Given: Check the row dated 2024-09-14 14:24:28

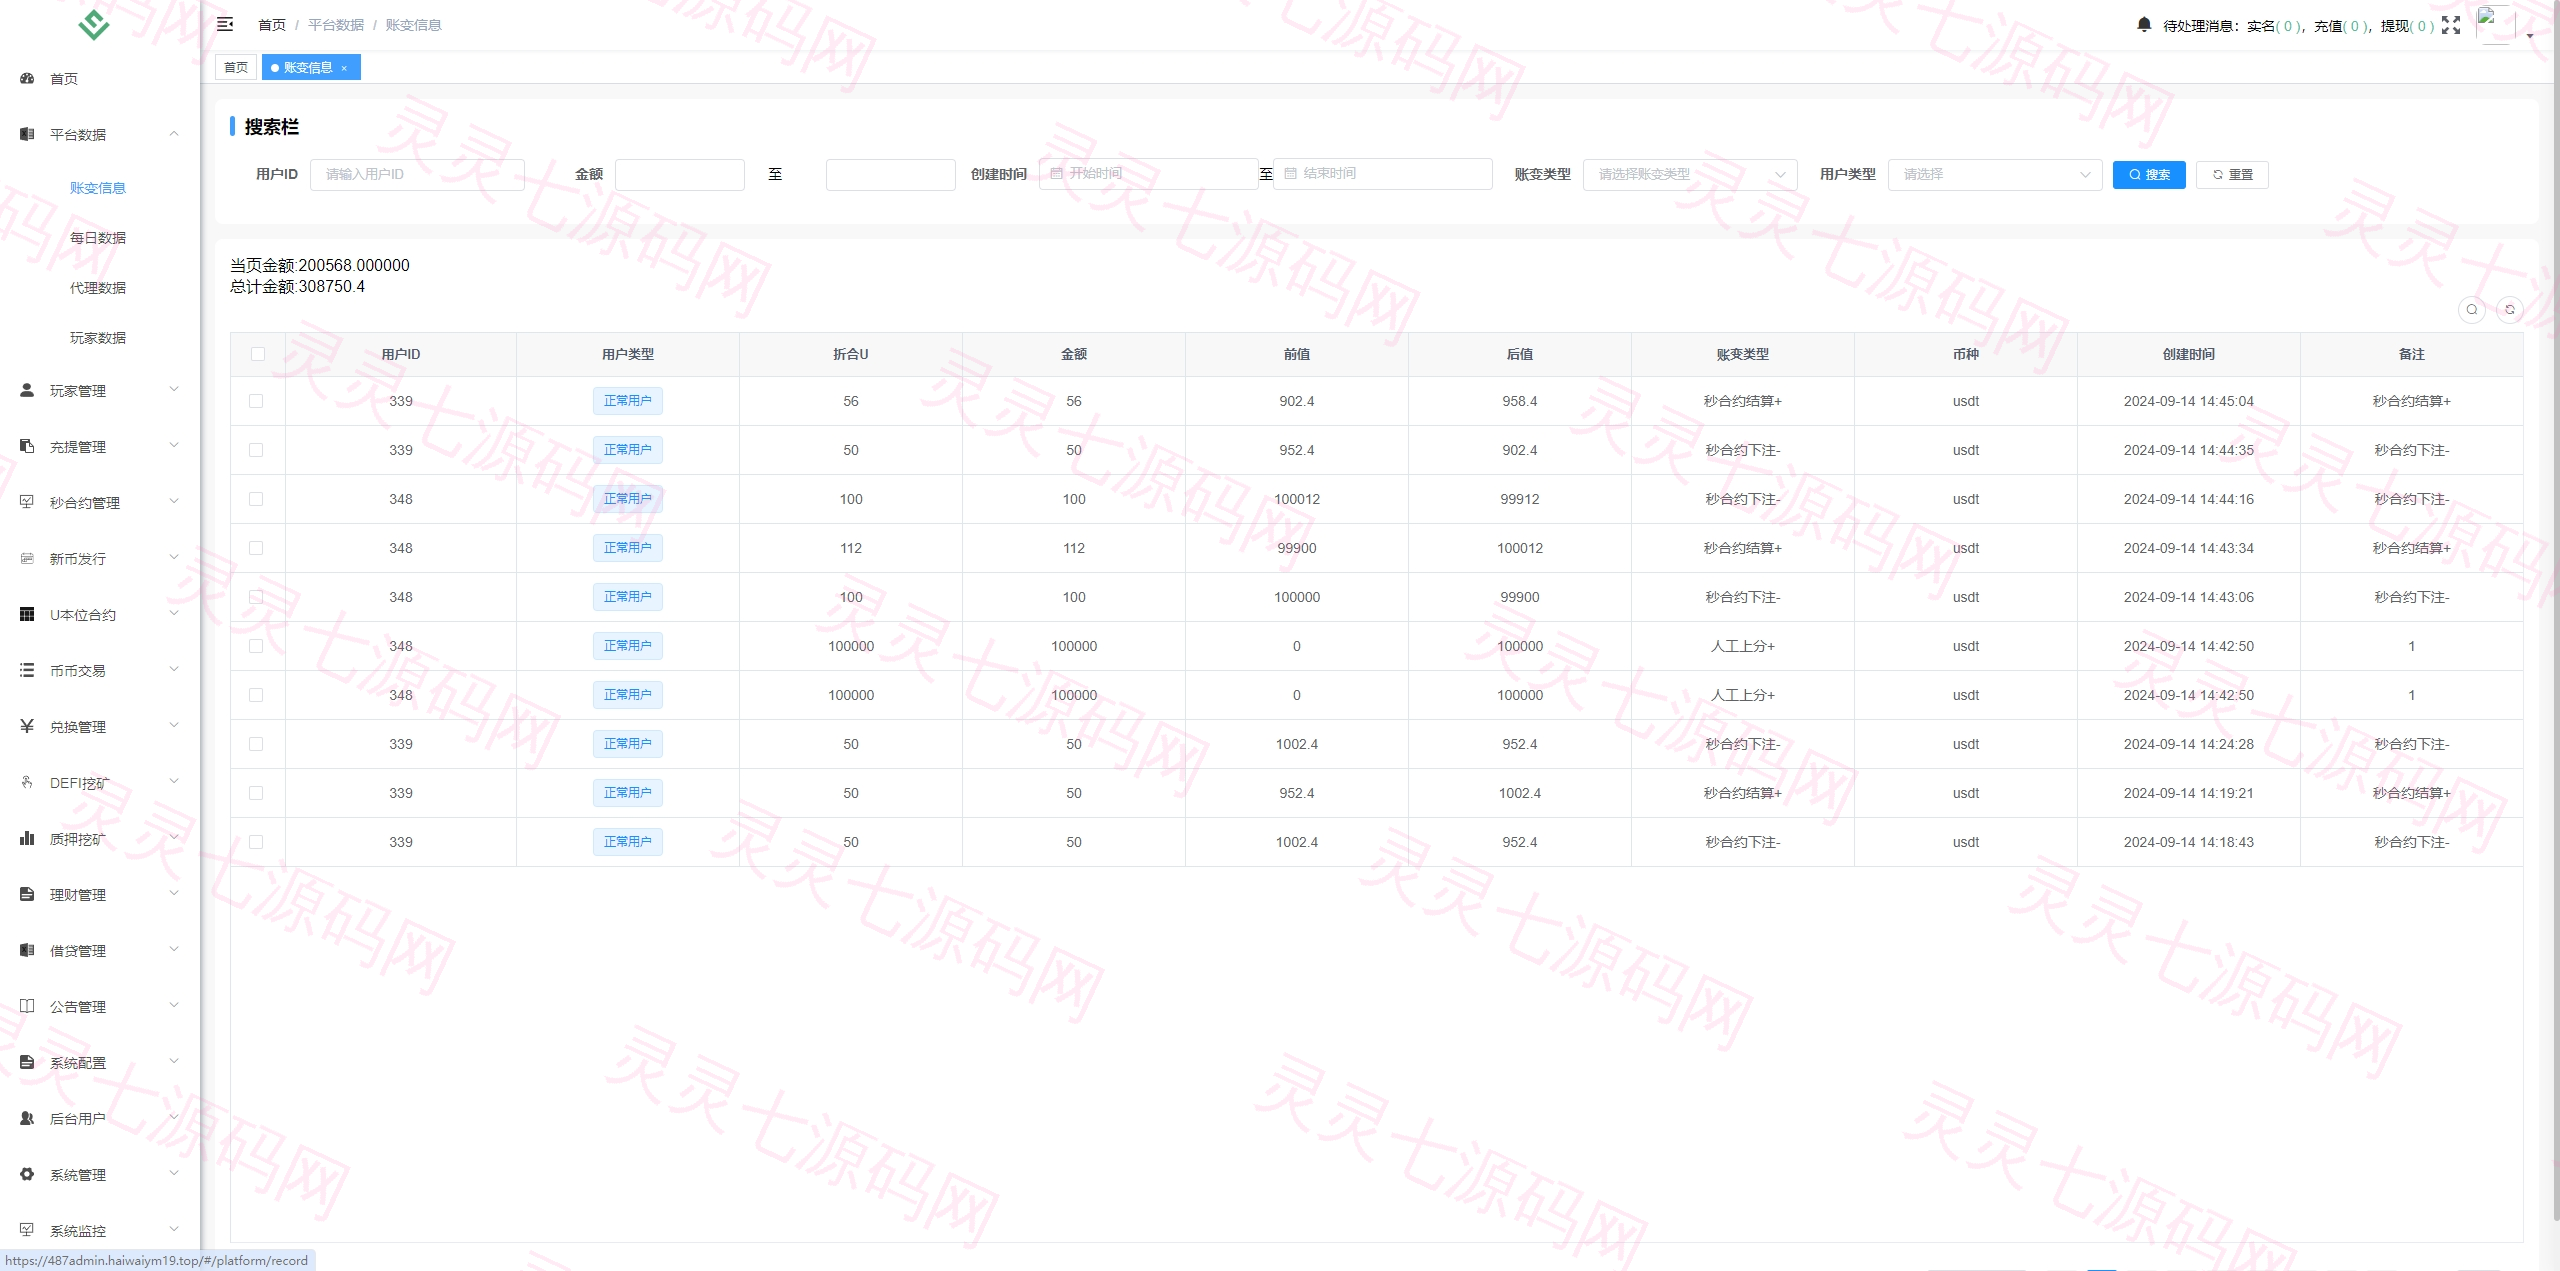Looking at the screenshot, I should pyautogui.click(x=256, y=744).
